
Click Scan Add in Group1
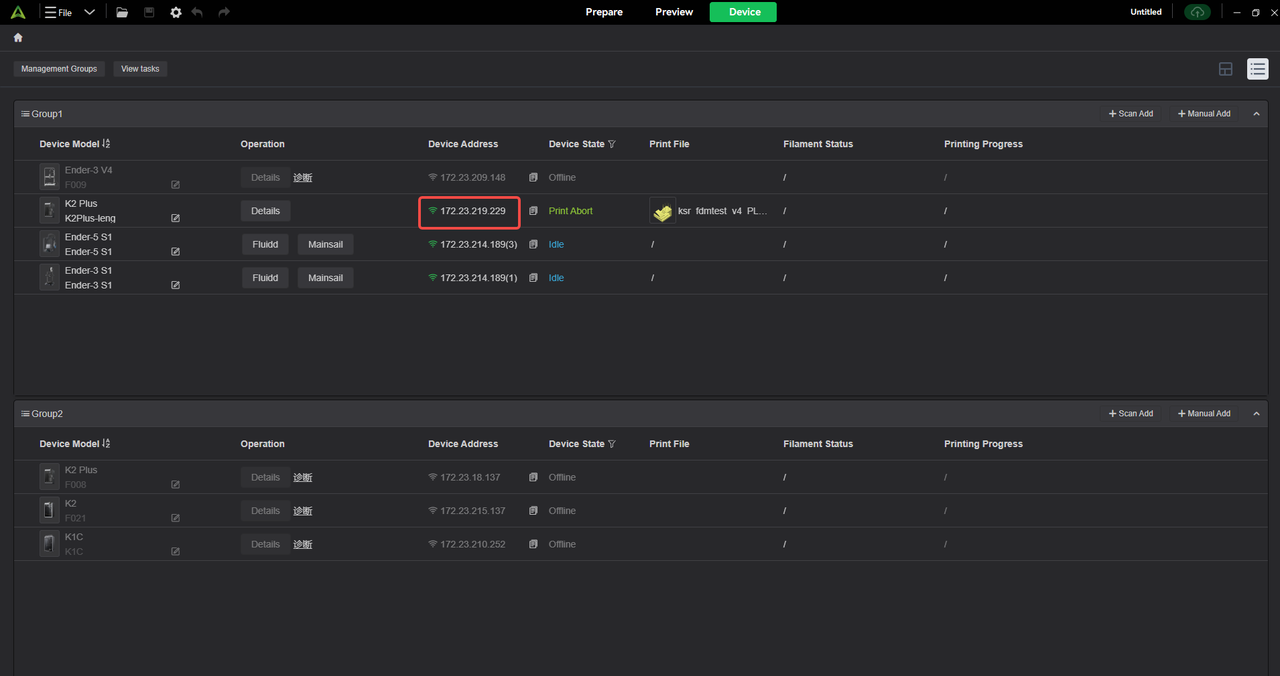pyautogui.click(x=1131, y=114)
